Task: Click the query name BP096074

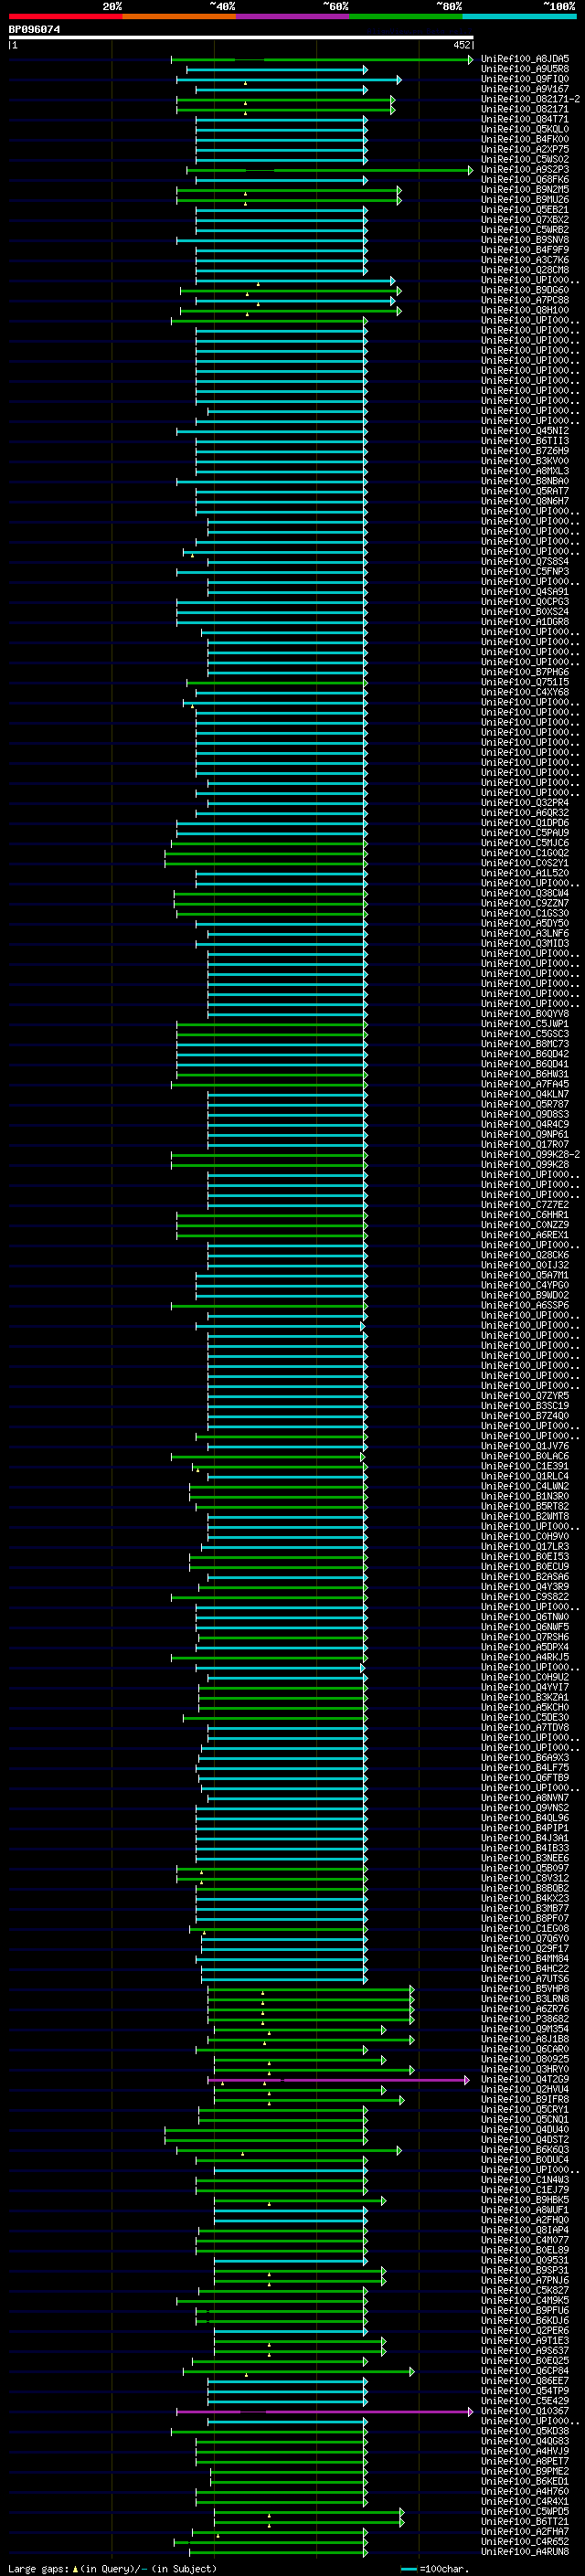Action: pyautogui.click(x=34, y=29)
